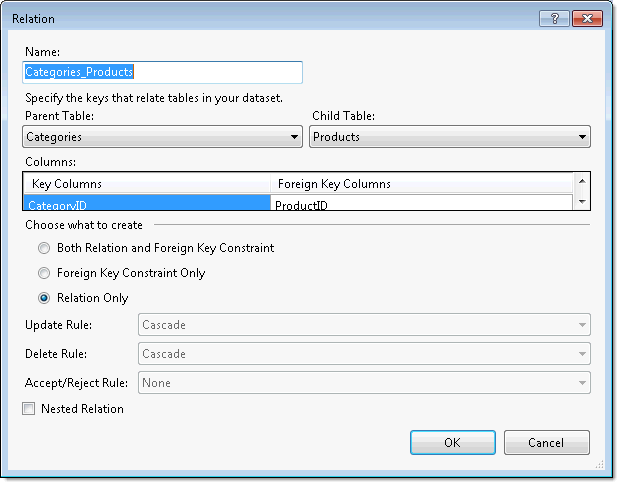Expand the Delete Rule dropdown
The width and height of the screenshot is (619, 484).
(363, 354)
